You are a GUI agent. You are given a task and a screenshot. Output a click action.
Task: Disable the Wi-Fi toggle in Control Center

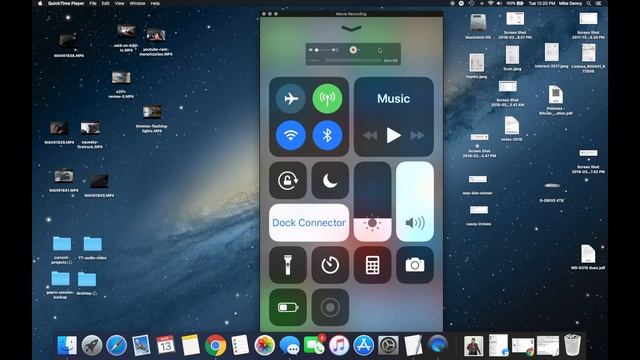(291, 135)
